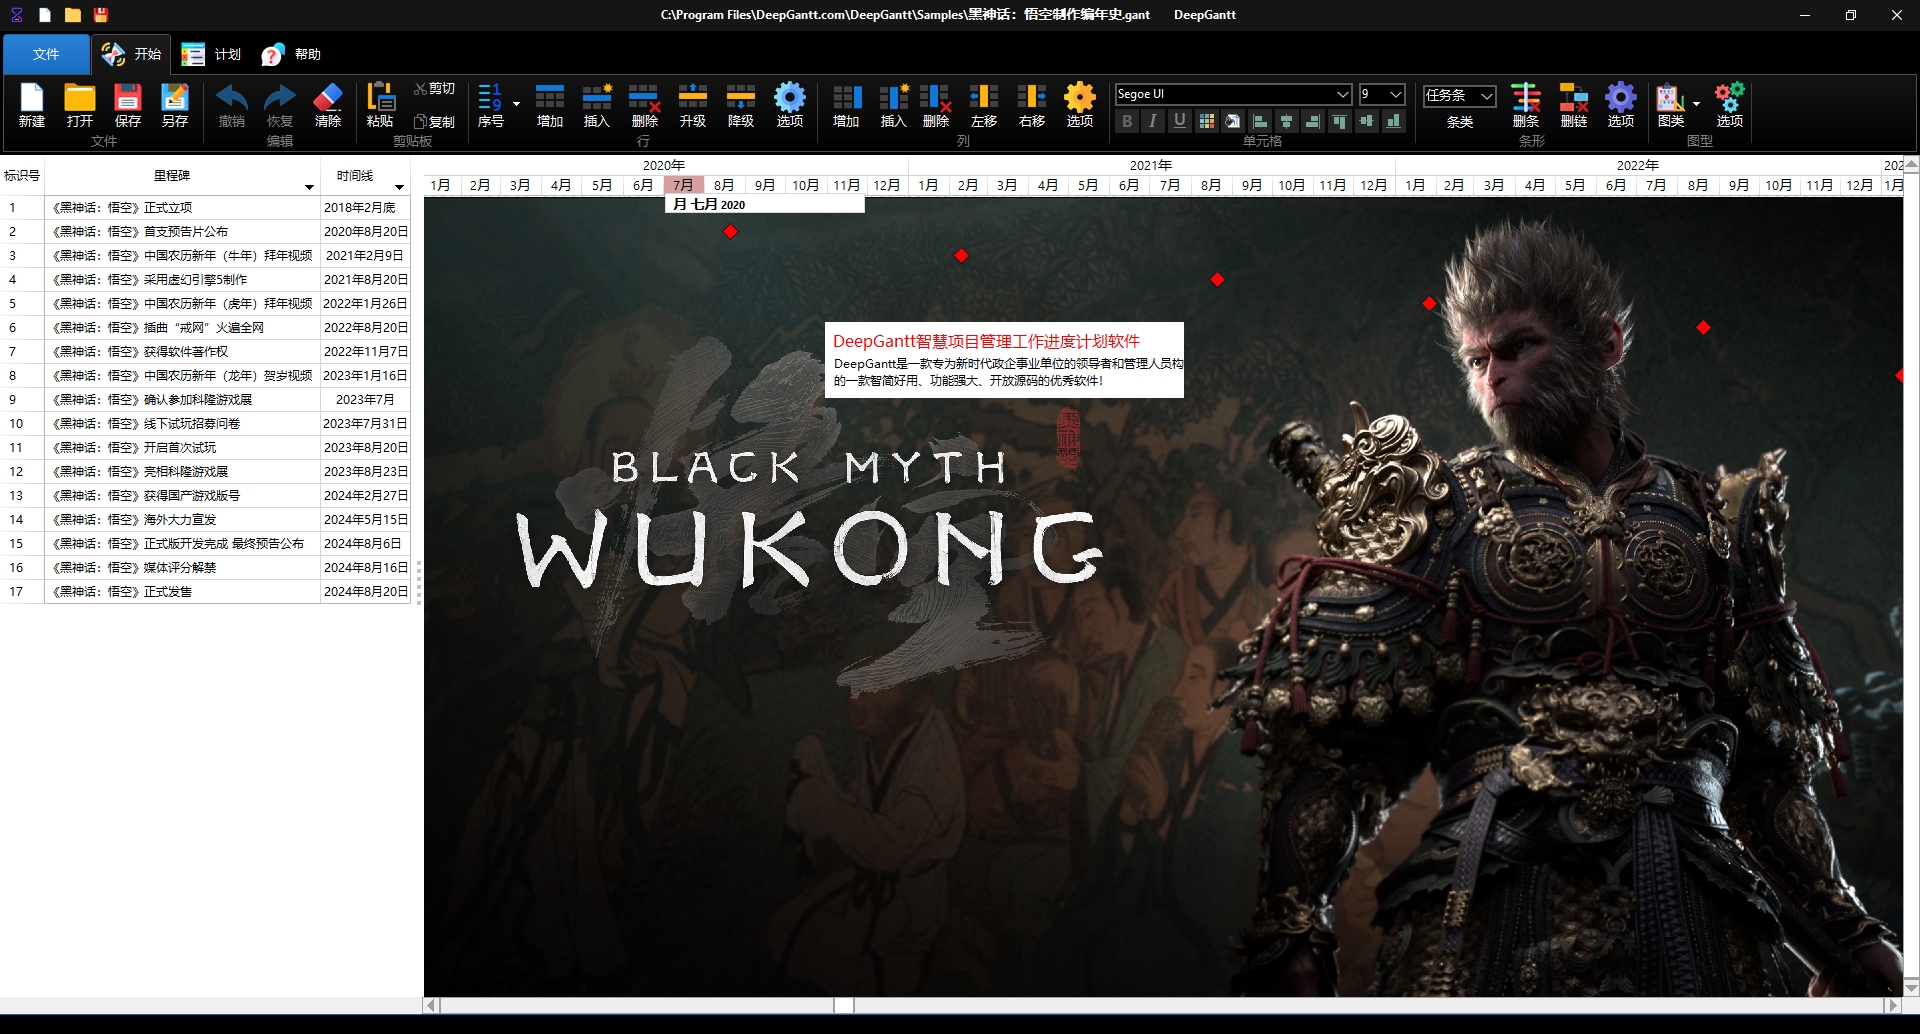The width and height of the screenshot is (1920, 1034).
Task: Open the 帮助 help tab
Action: pyautogui.click(x=292, y=54)
